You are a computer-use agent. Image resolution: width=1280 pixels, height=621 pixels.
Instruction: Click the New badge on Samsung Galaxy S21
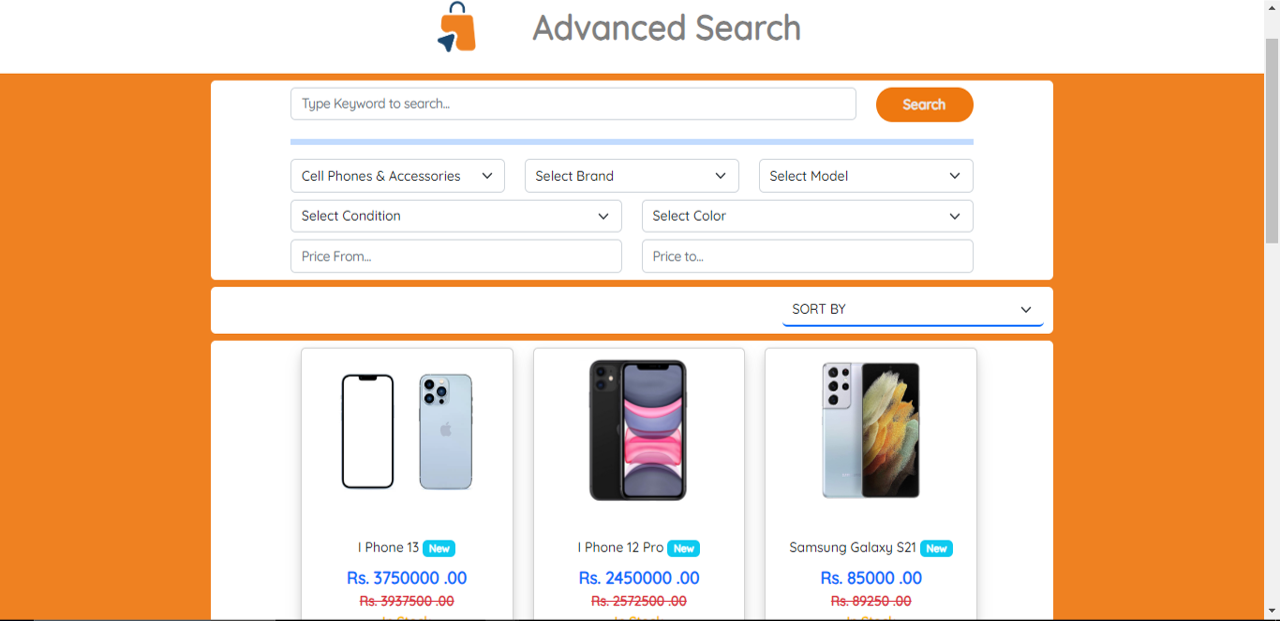[936, 548]
